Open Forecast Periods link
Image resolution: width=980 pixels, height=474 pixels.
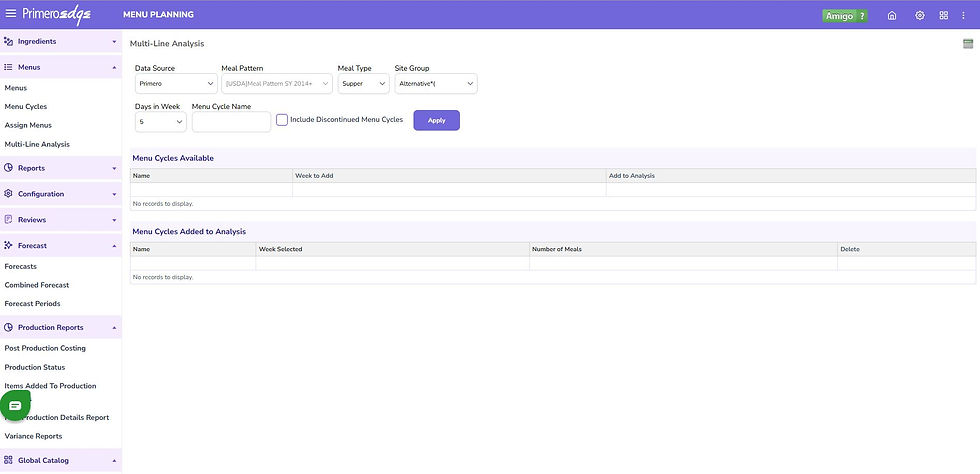click(32, 304)
